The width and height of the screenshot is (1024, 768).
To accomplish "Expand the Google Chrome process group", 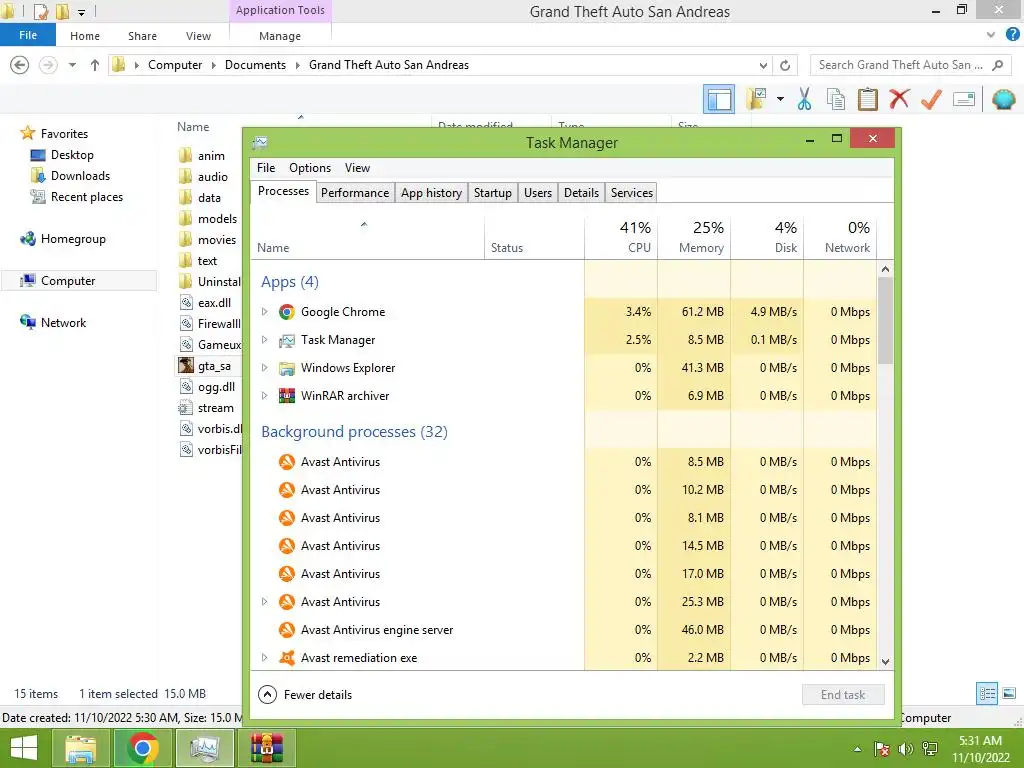I will (x=264, y=312).
